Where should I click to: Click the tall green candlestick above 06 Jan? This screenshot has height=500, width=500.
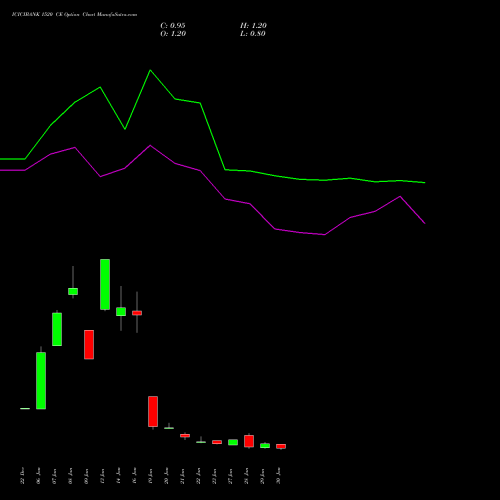41,380
